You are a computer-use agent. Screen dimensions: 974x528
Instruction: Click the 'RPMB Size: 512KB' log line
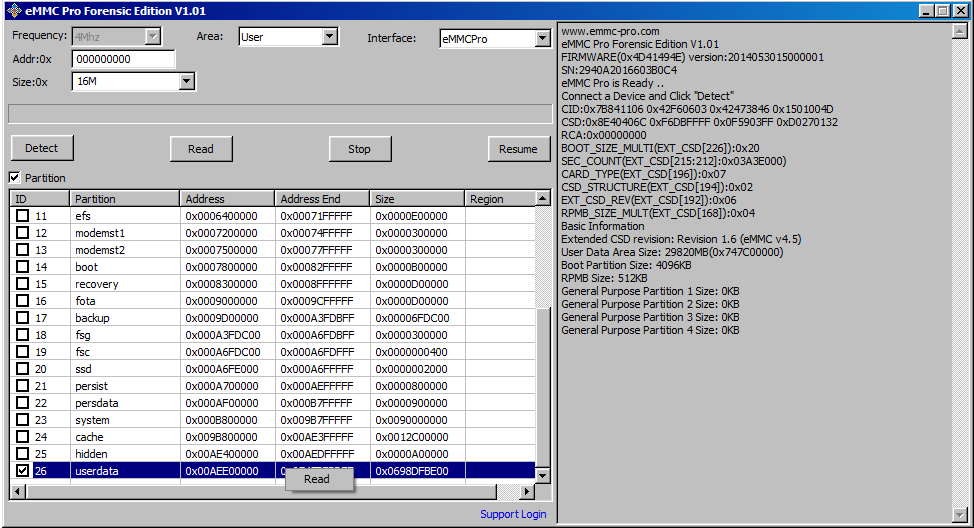[x=604, y=278]
